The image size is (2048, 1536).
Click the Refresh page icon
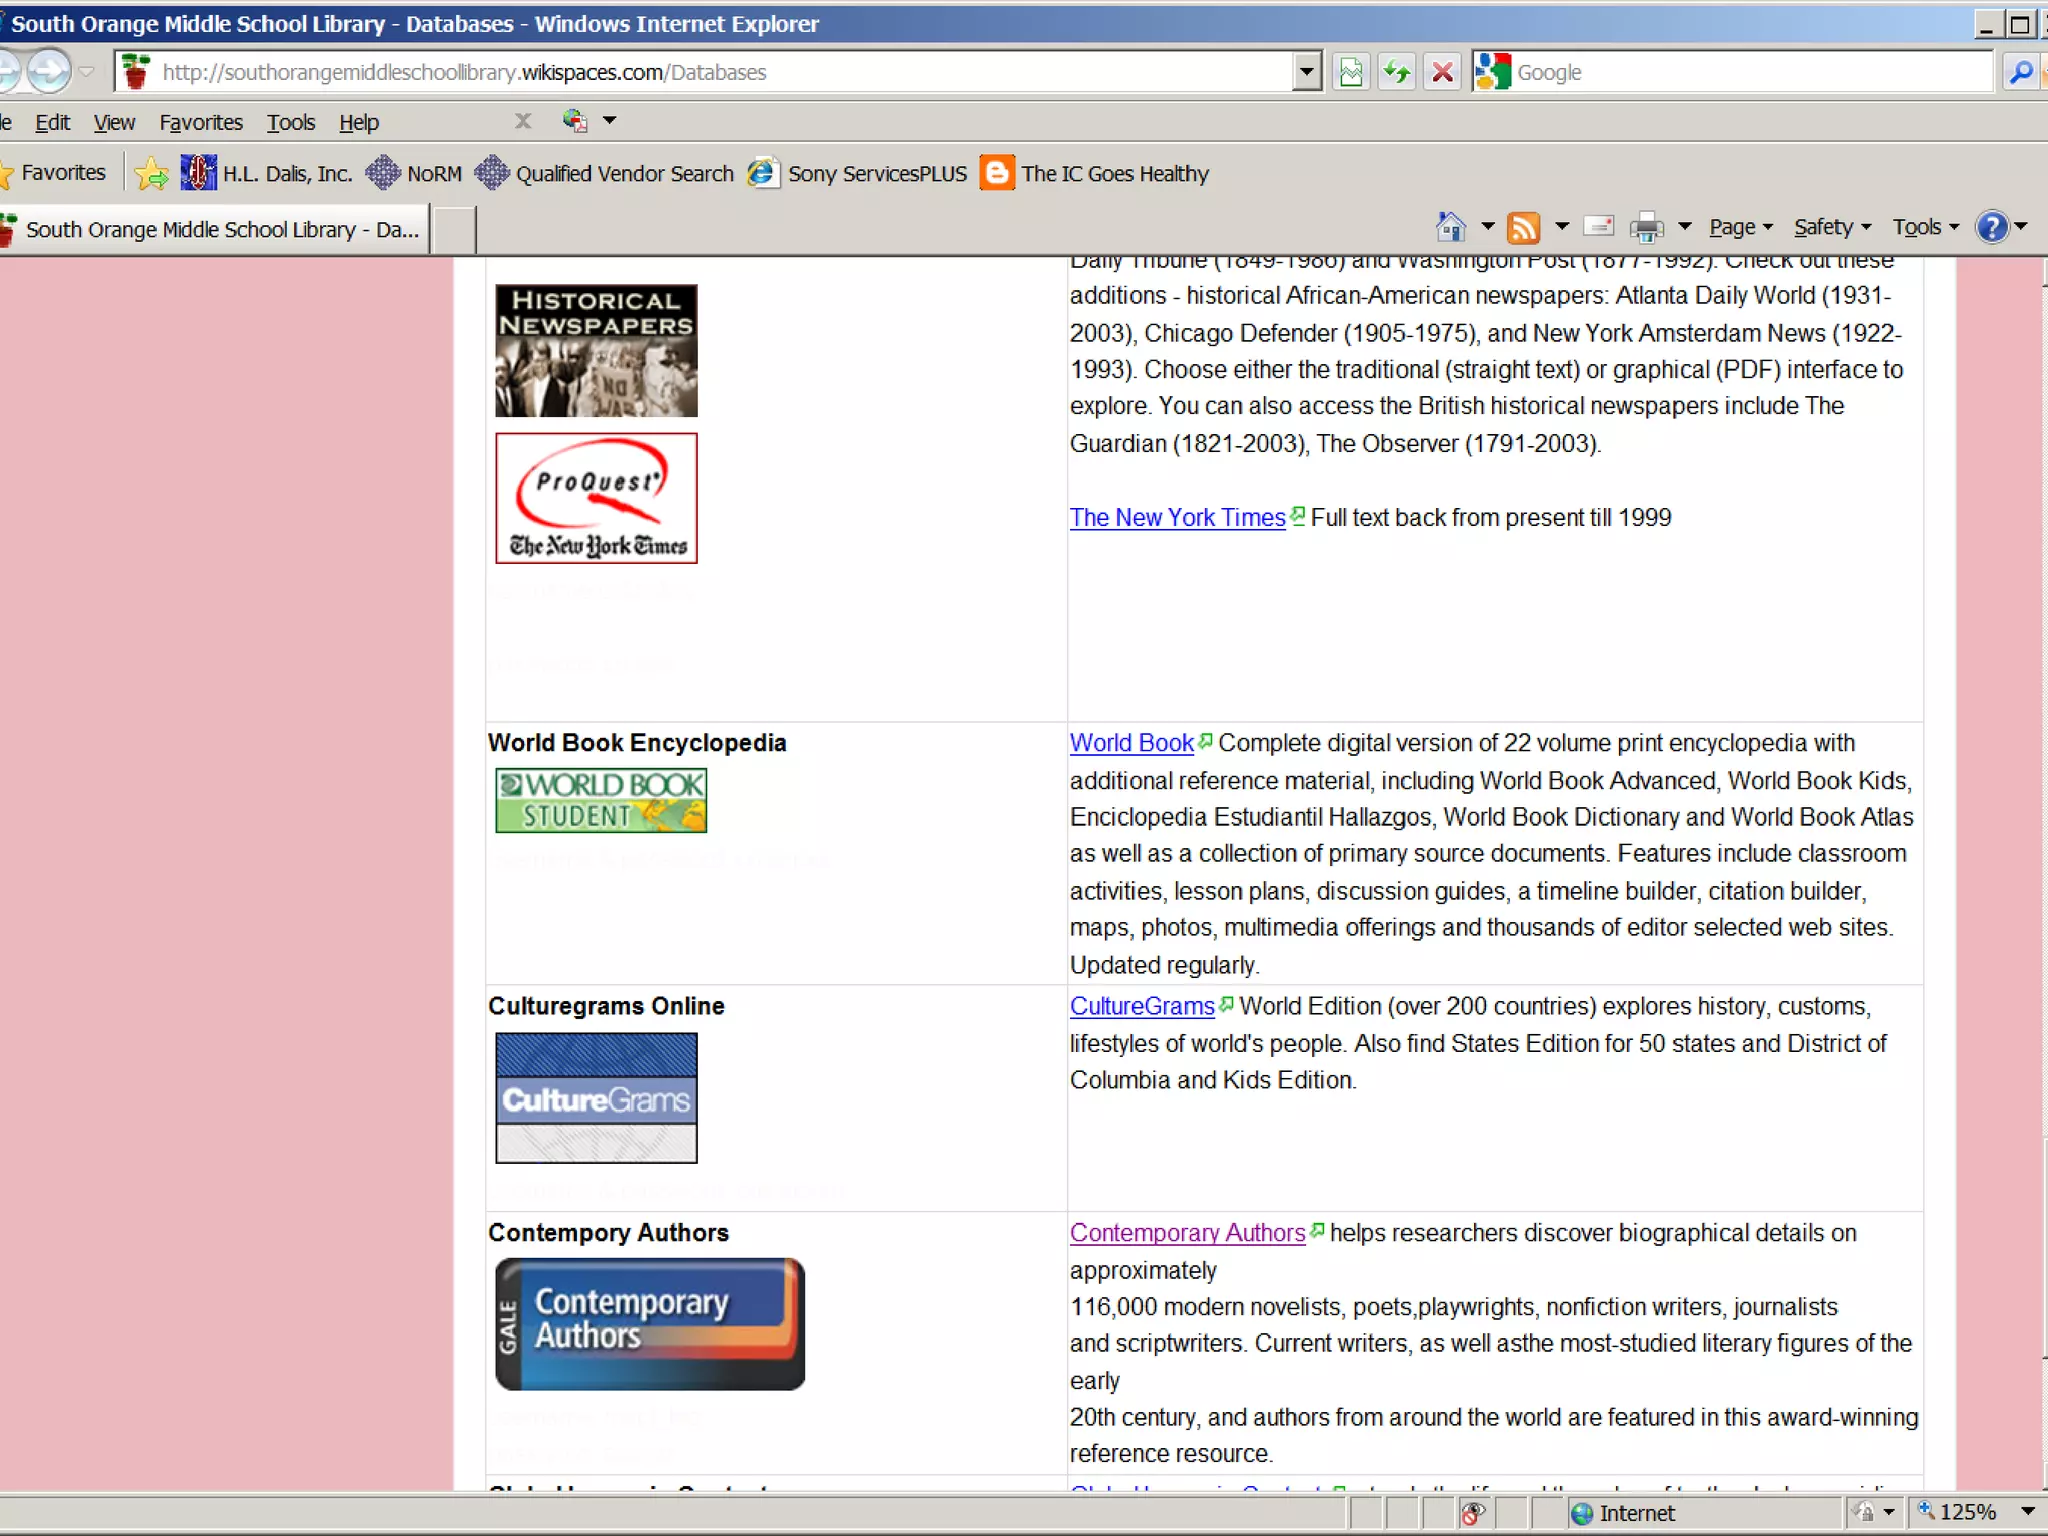(x=1396, y=72)
